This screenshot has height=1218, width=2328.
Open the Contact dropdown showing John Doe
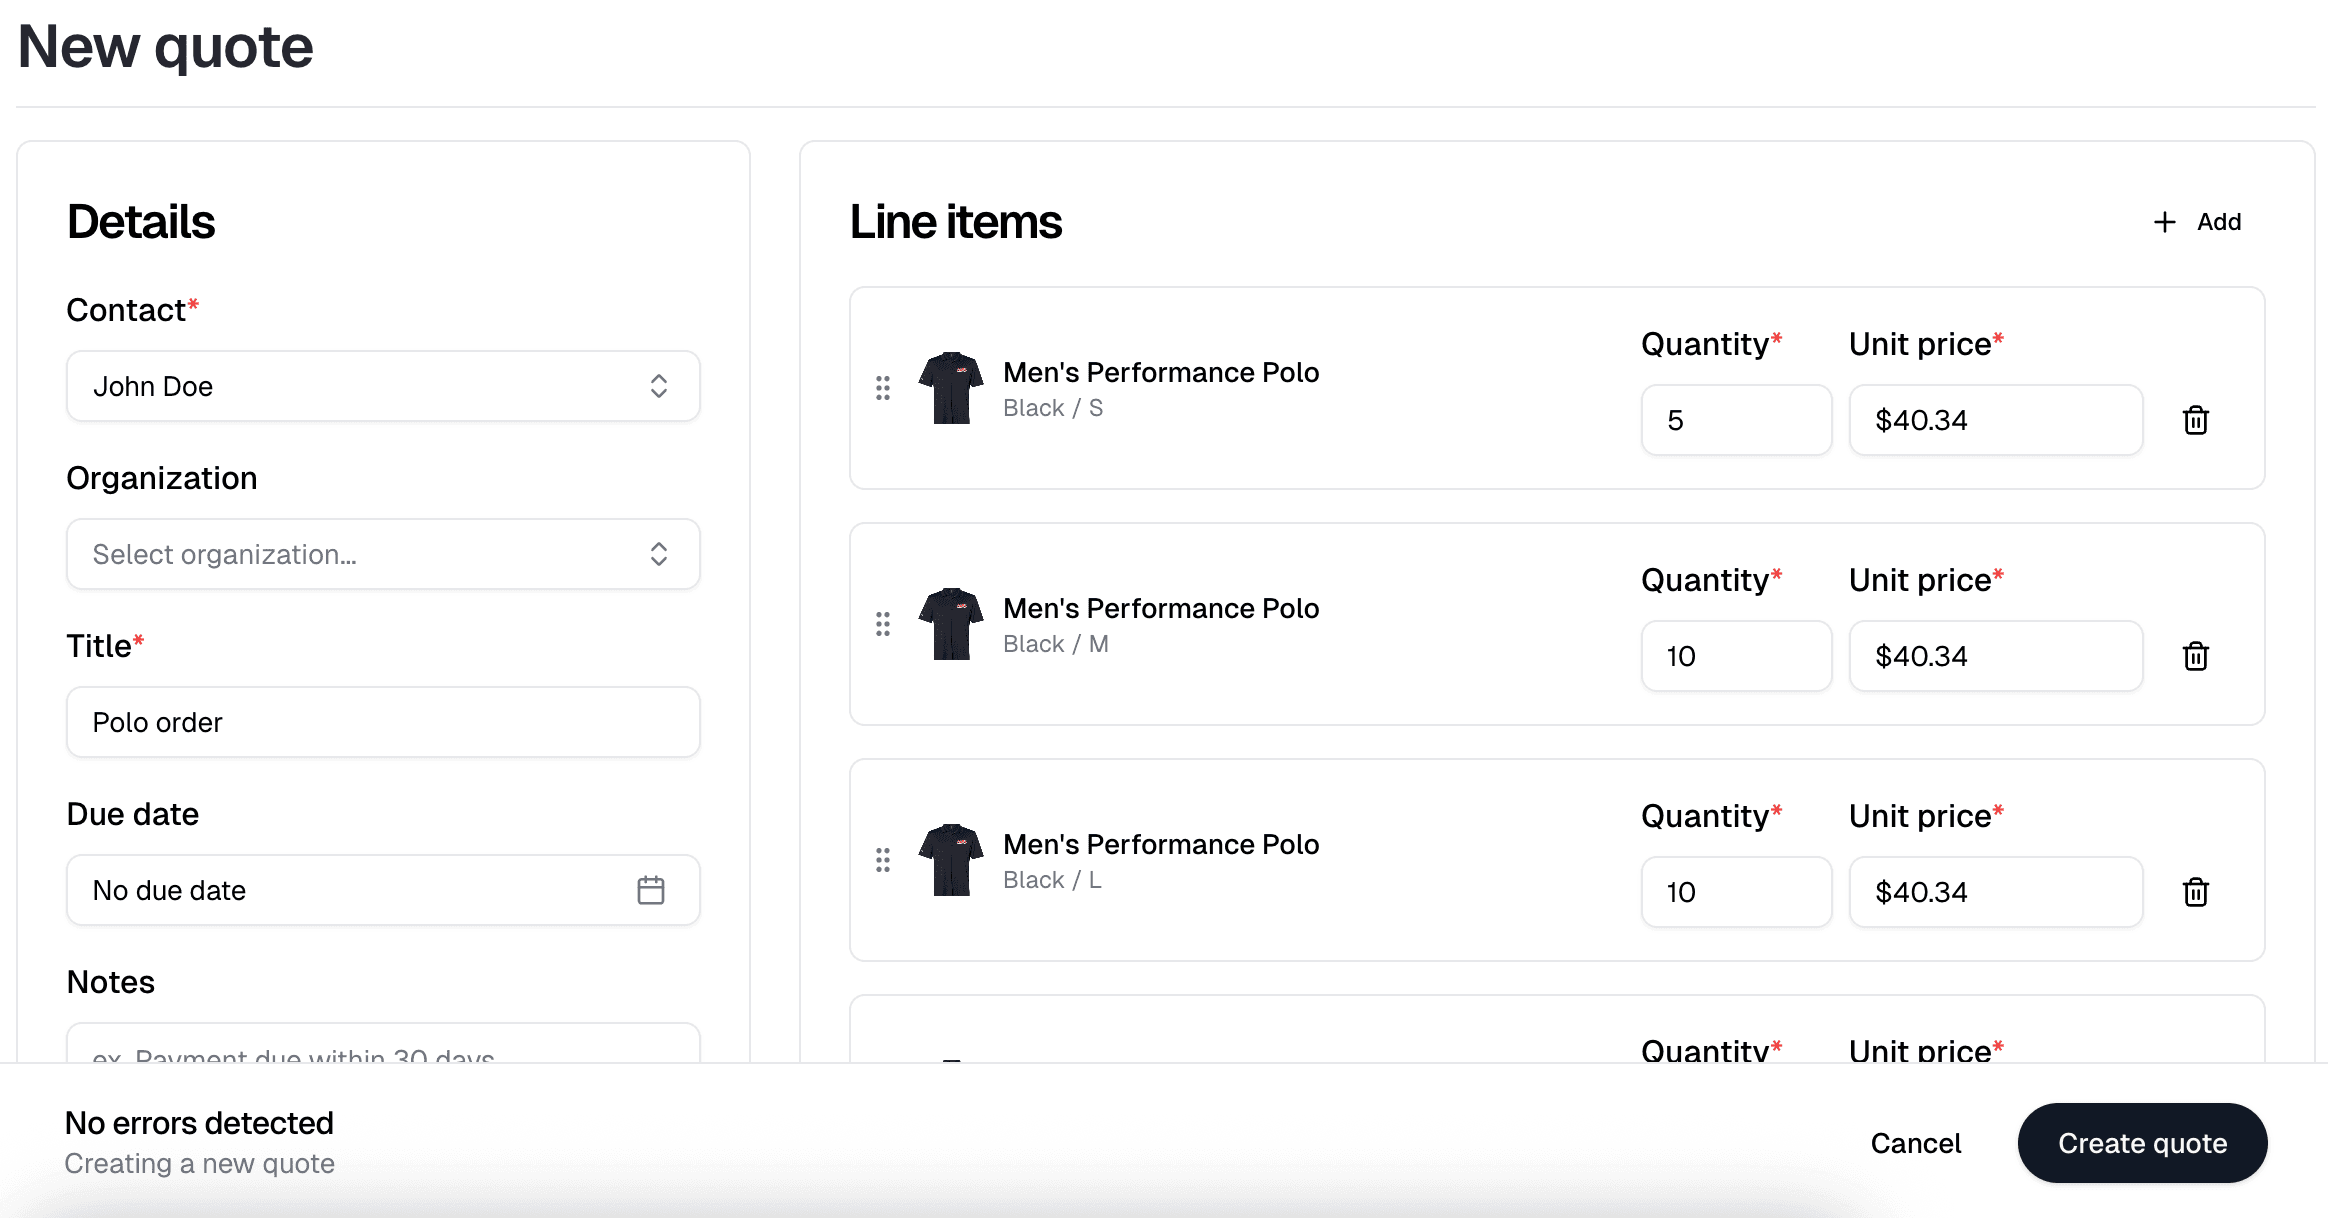pyautogui.click(x=383, y=386)
